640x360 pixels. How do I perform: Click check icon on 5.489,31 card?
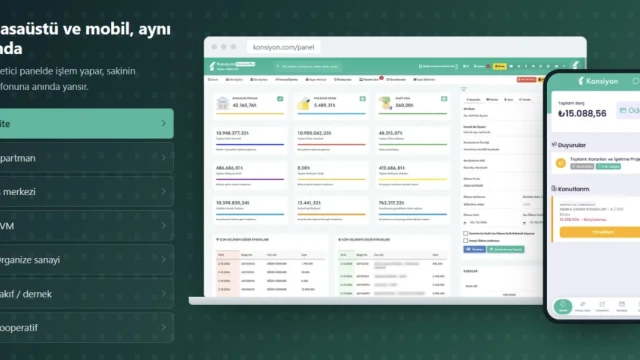[362, 99]
